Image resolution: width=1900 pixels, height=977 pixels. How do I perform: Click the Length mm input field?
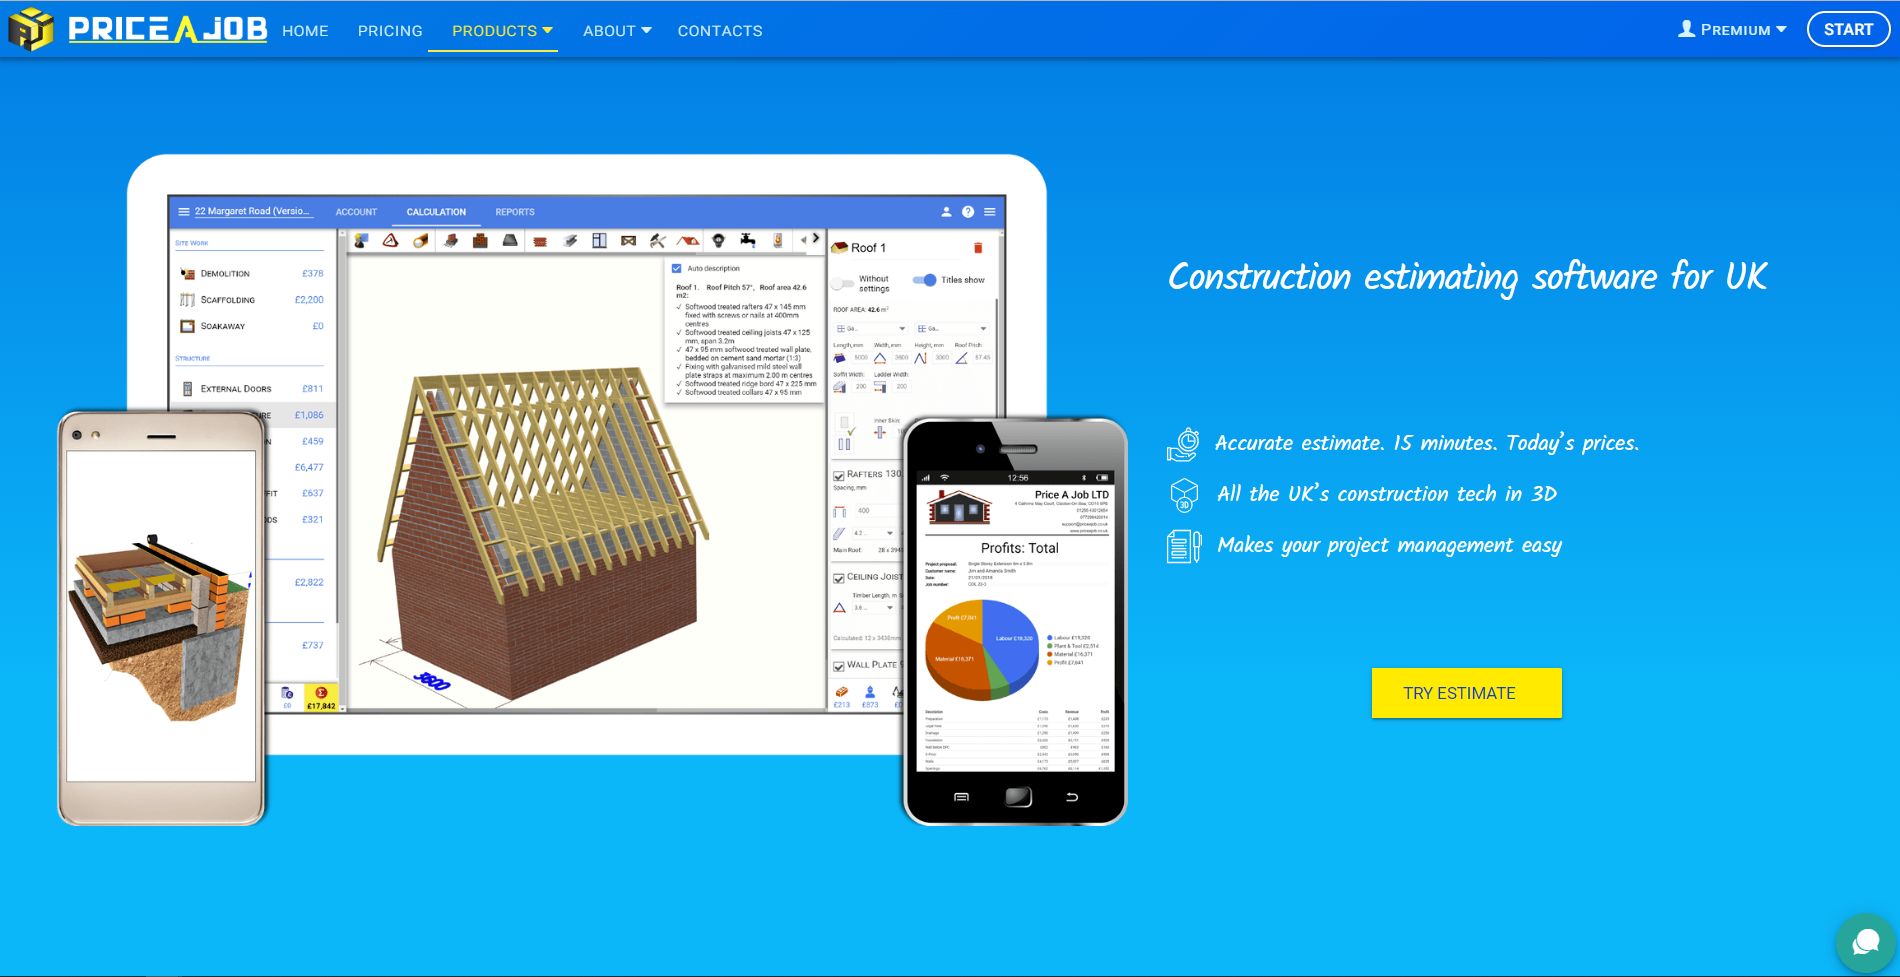pos(861,357)
